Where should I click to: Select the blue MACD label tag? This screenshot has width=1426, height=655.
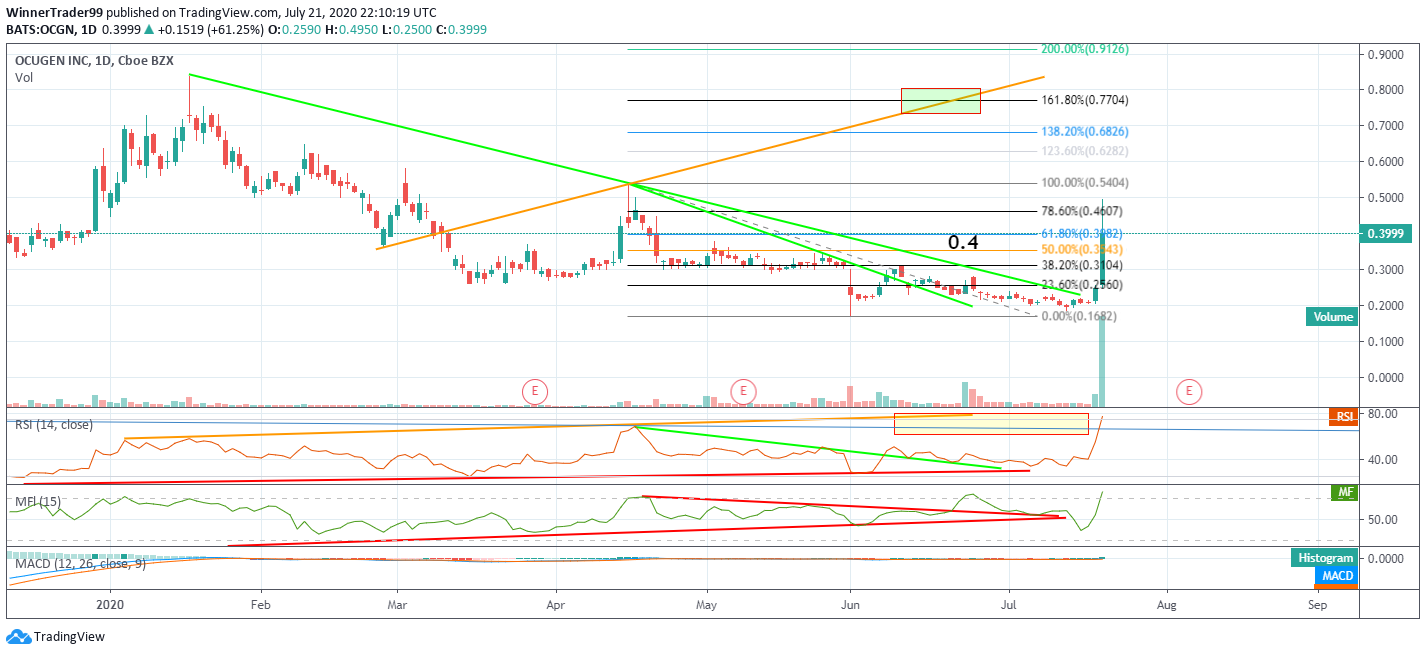(1338, 576)
